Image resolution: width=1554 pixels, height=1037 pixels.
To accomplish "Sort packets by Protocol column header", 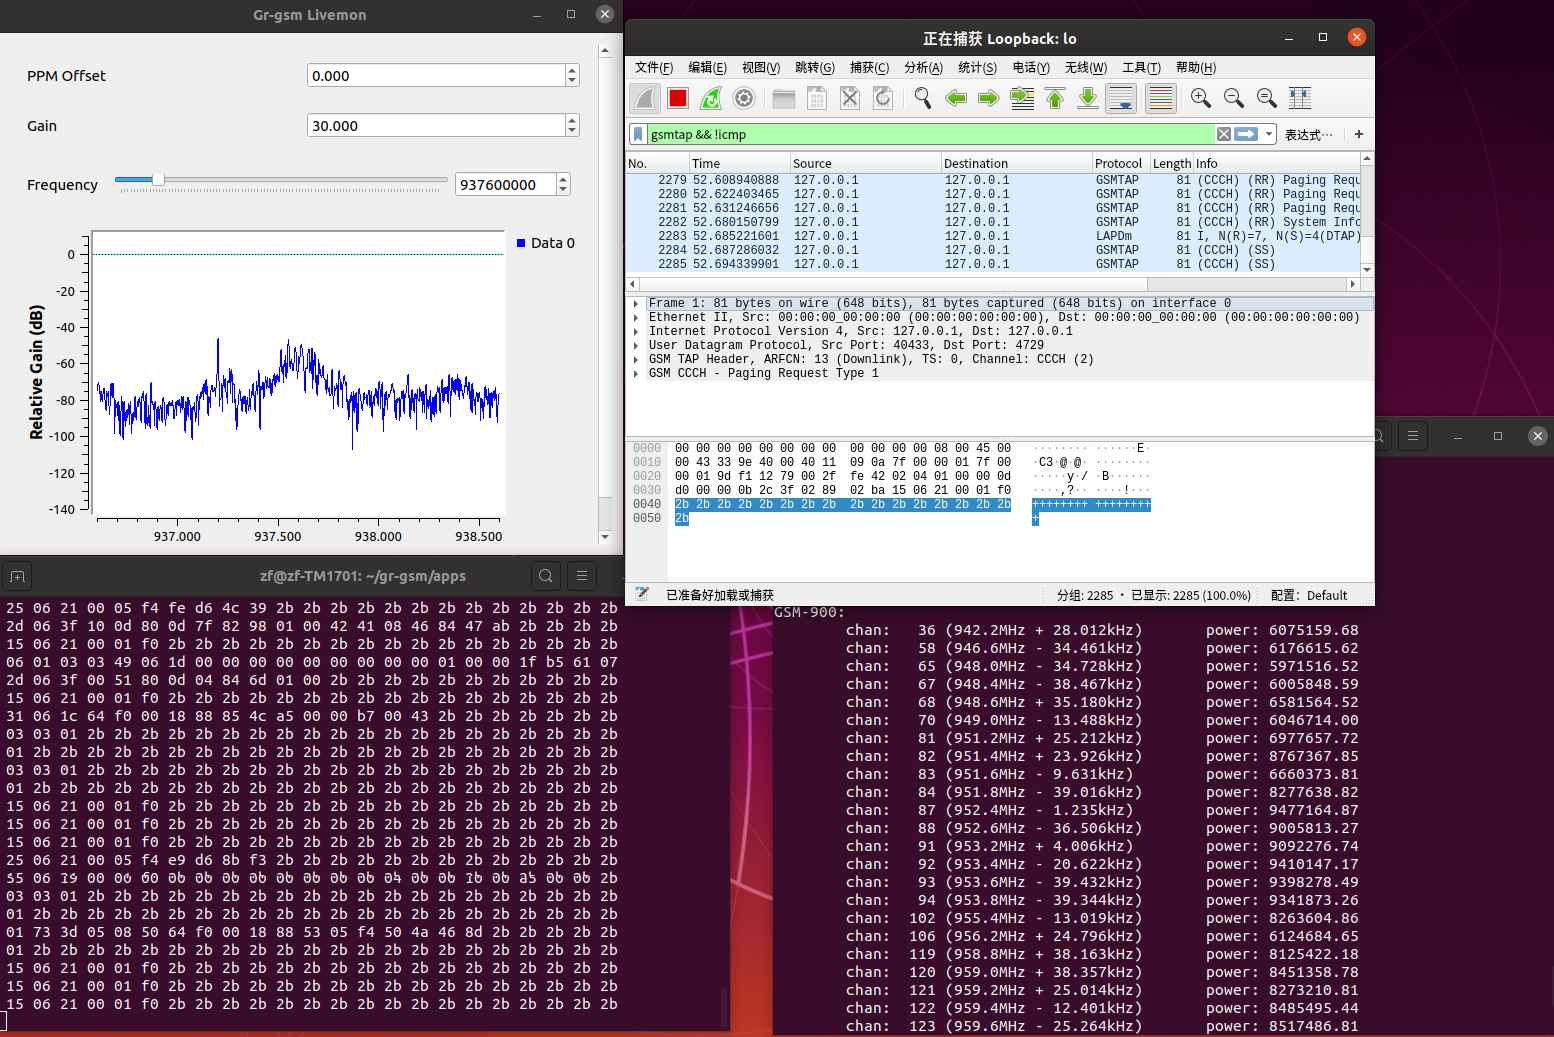I will coord(1120,163).
